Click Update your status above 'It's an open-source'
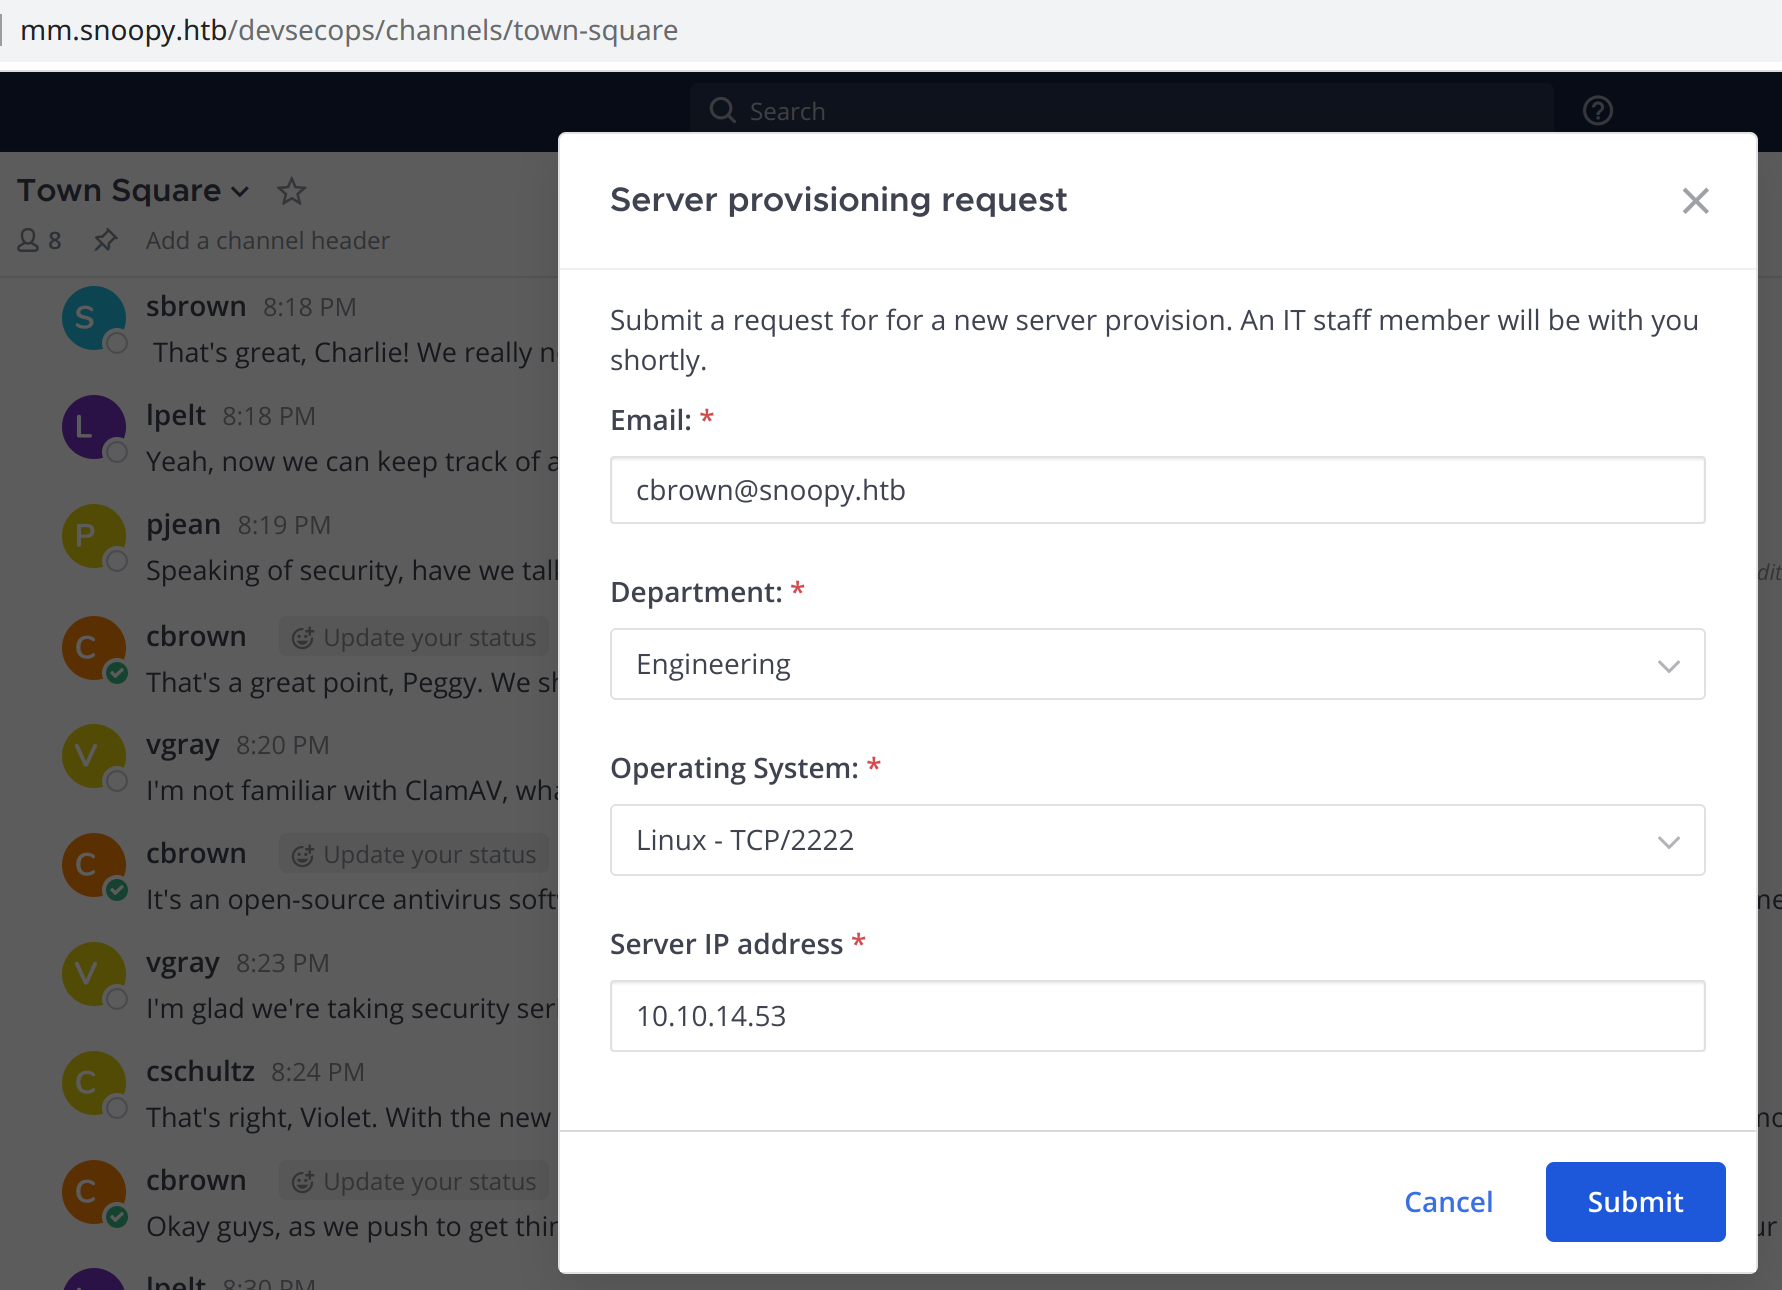The width and height of the screenshot is (1782, 1290). click(414, 854)
